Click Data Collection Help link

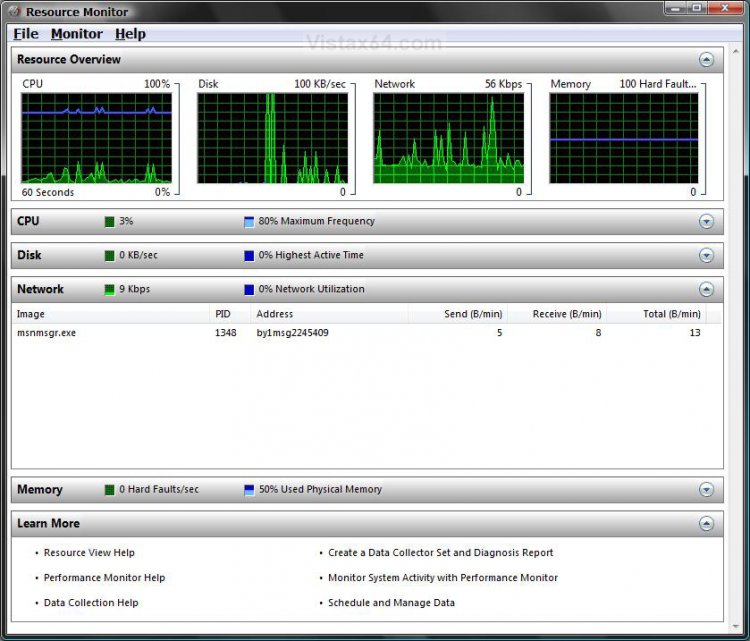coord(91,603)
